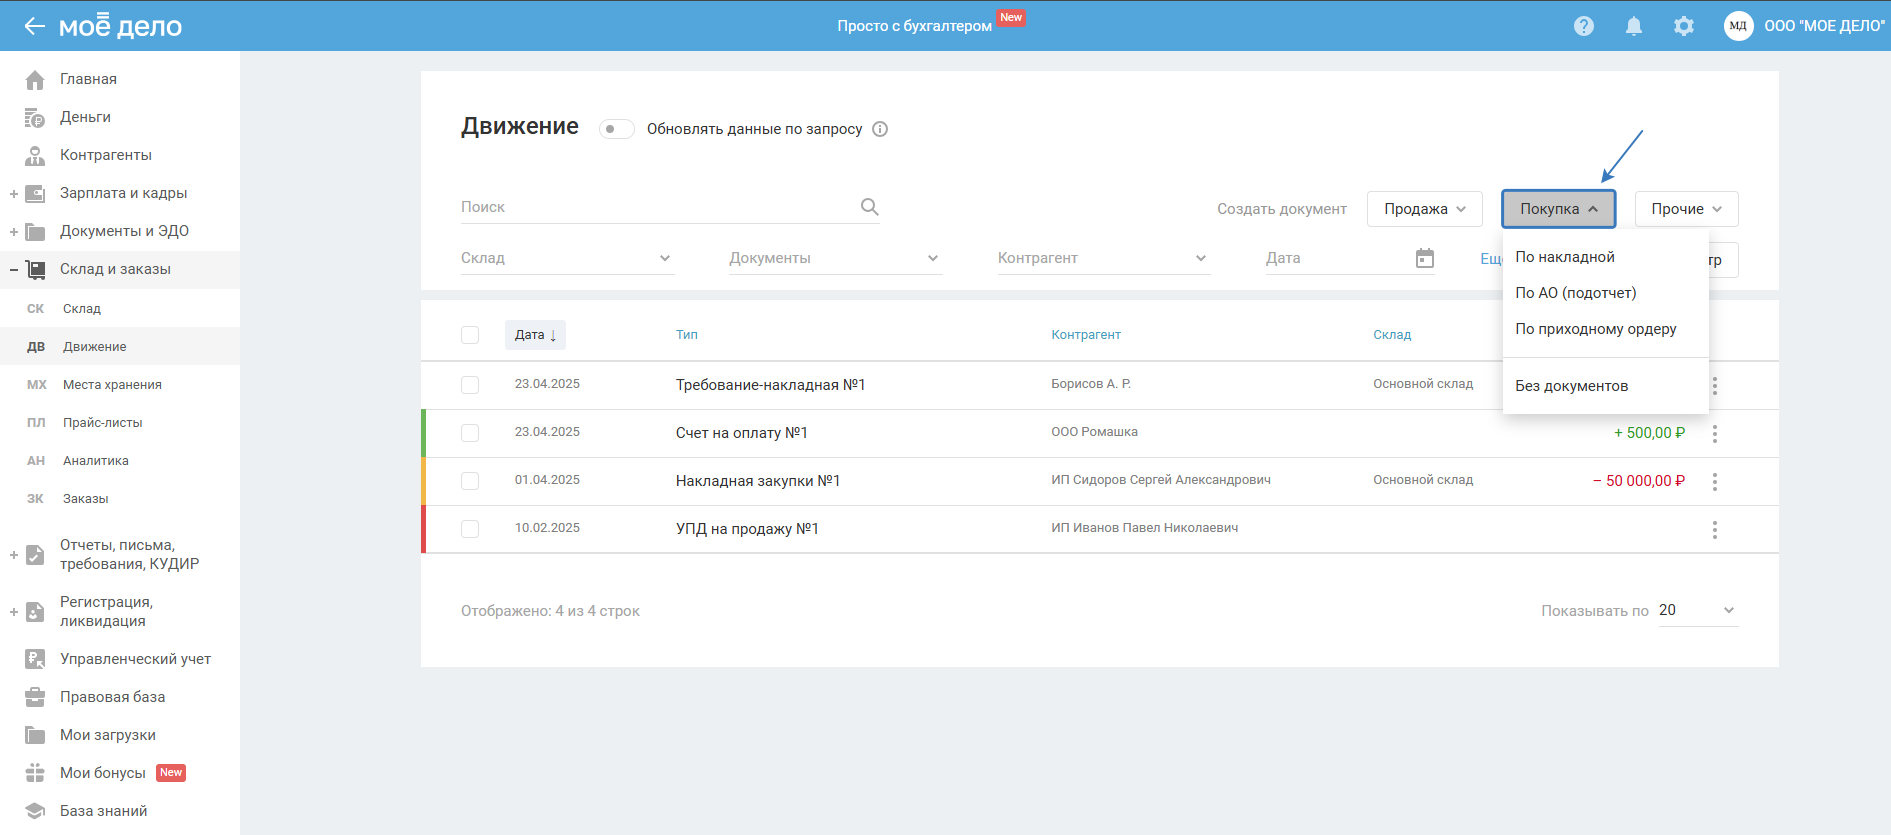Open three-dot menu for Счет на оплату №1
This screenshot has height=835, width=1891.
tap(1715, 434)
